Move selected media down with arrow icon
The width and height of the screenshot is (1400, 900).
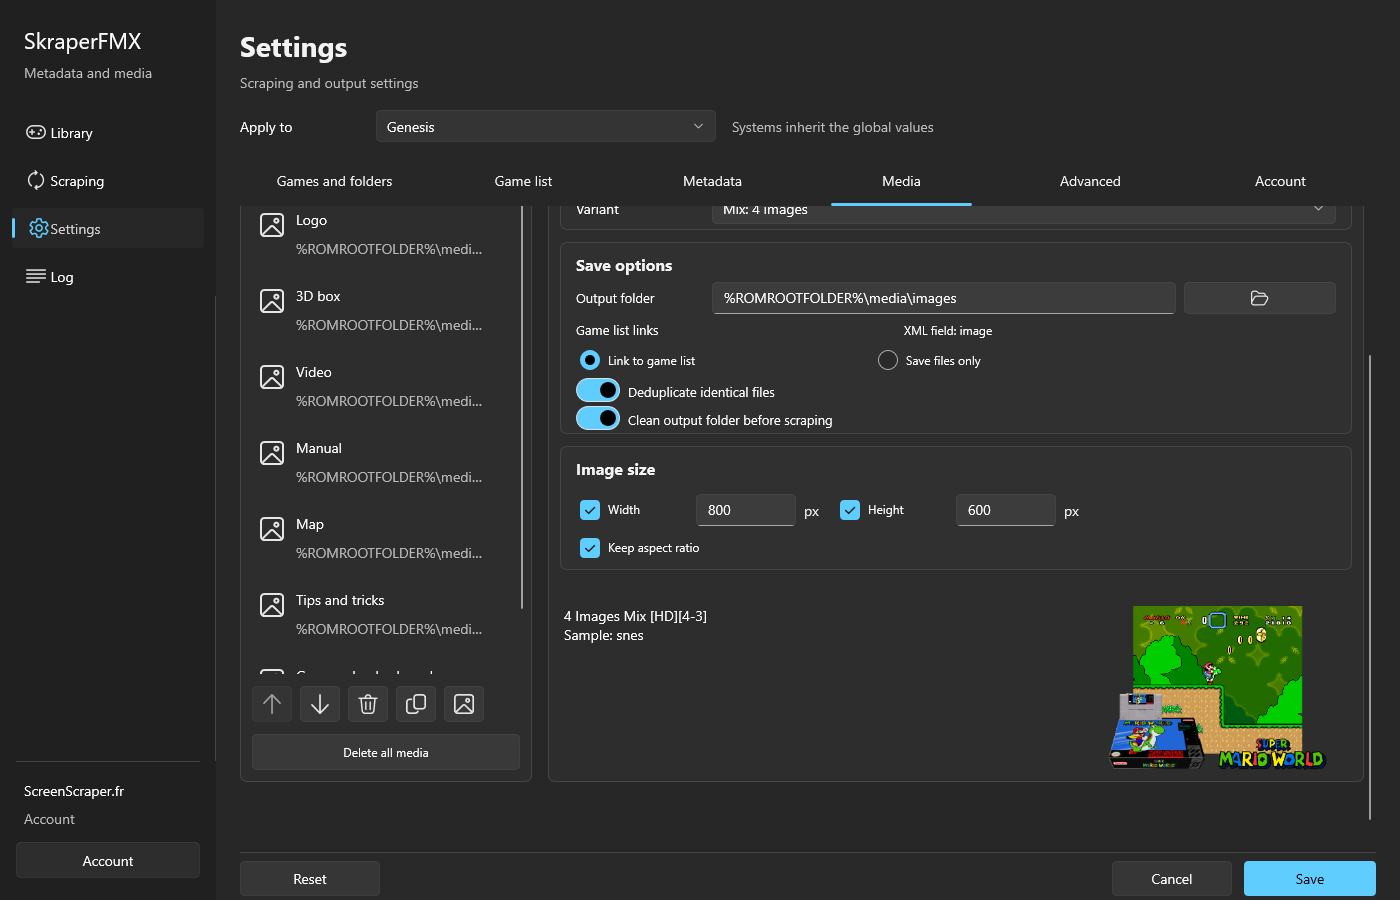coord(320,704)
